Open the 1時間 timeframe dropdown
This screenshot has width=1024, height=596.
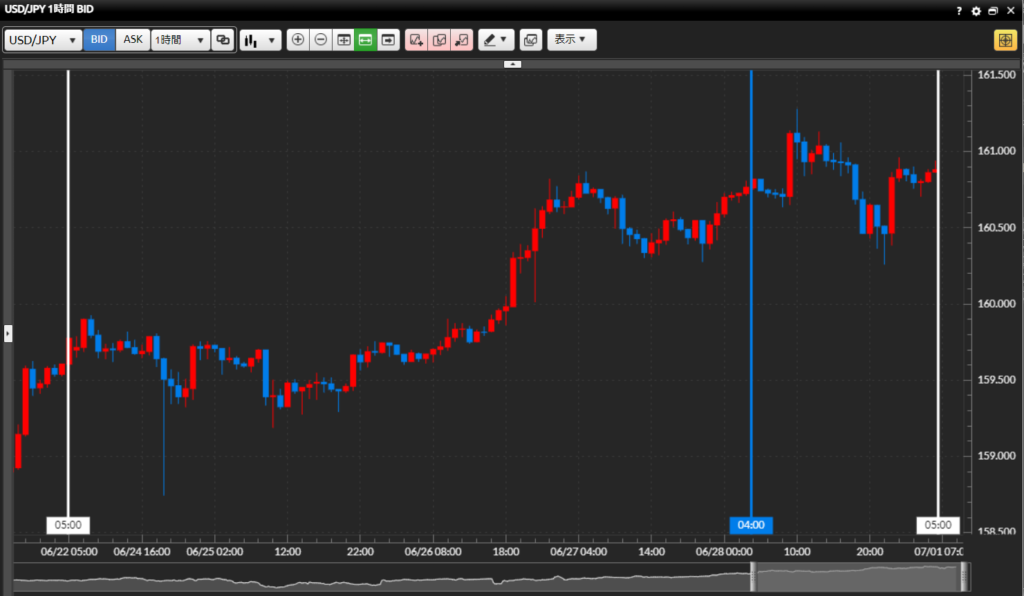(x=180, y=40)
